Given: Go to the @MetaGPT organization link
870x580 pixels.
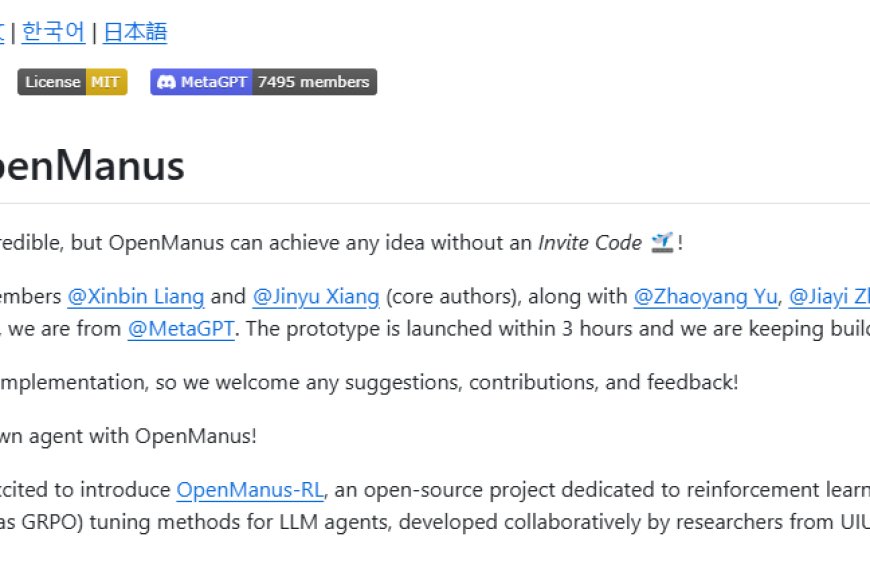Looking at the screenshot, I should pyautogui.click(x=181, y=328).
